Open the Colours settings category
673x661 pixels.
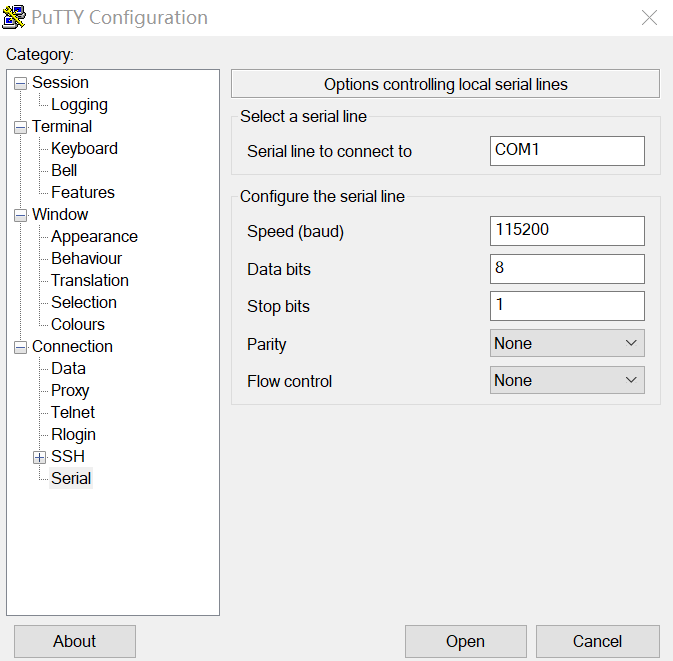78,324
